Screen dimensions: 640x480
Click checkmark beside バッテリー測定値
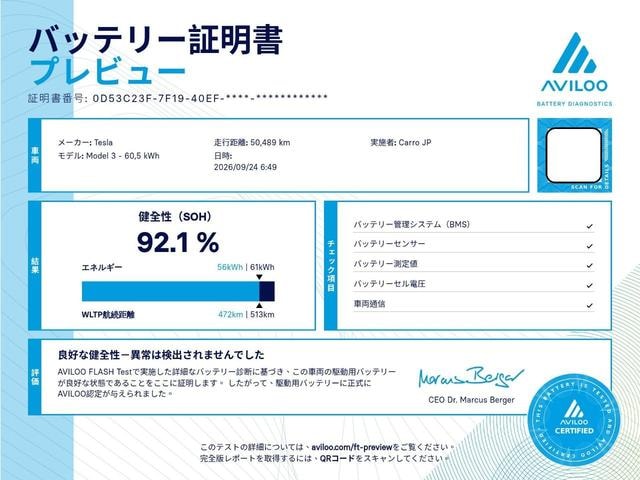point(589,265)
